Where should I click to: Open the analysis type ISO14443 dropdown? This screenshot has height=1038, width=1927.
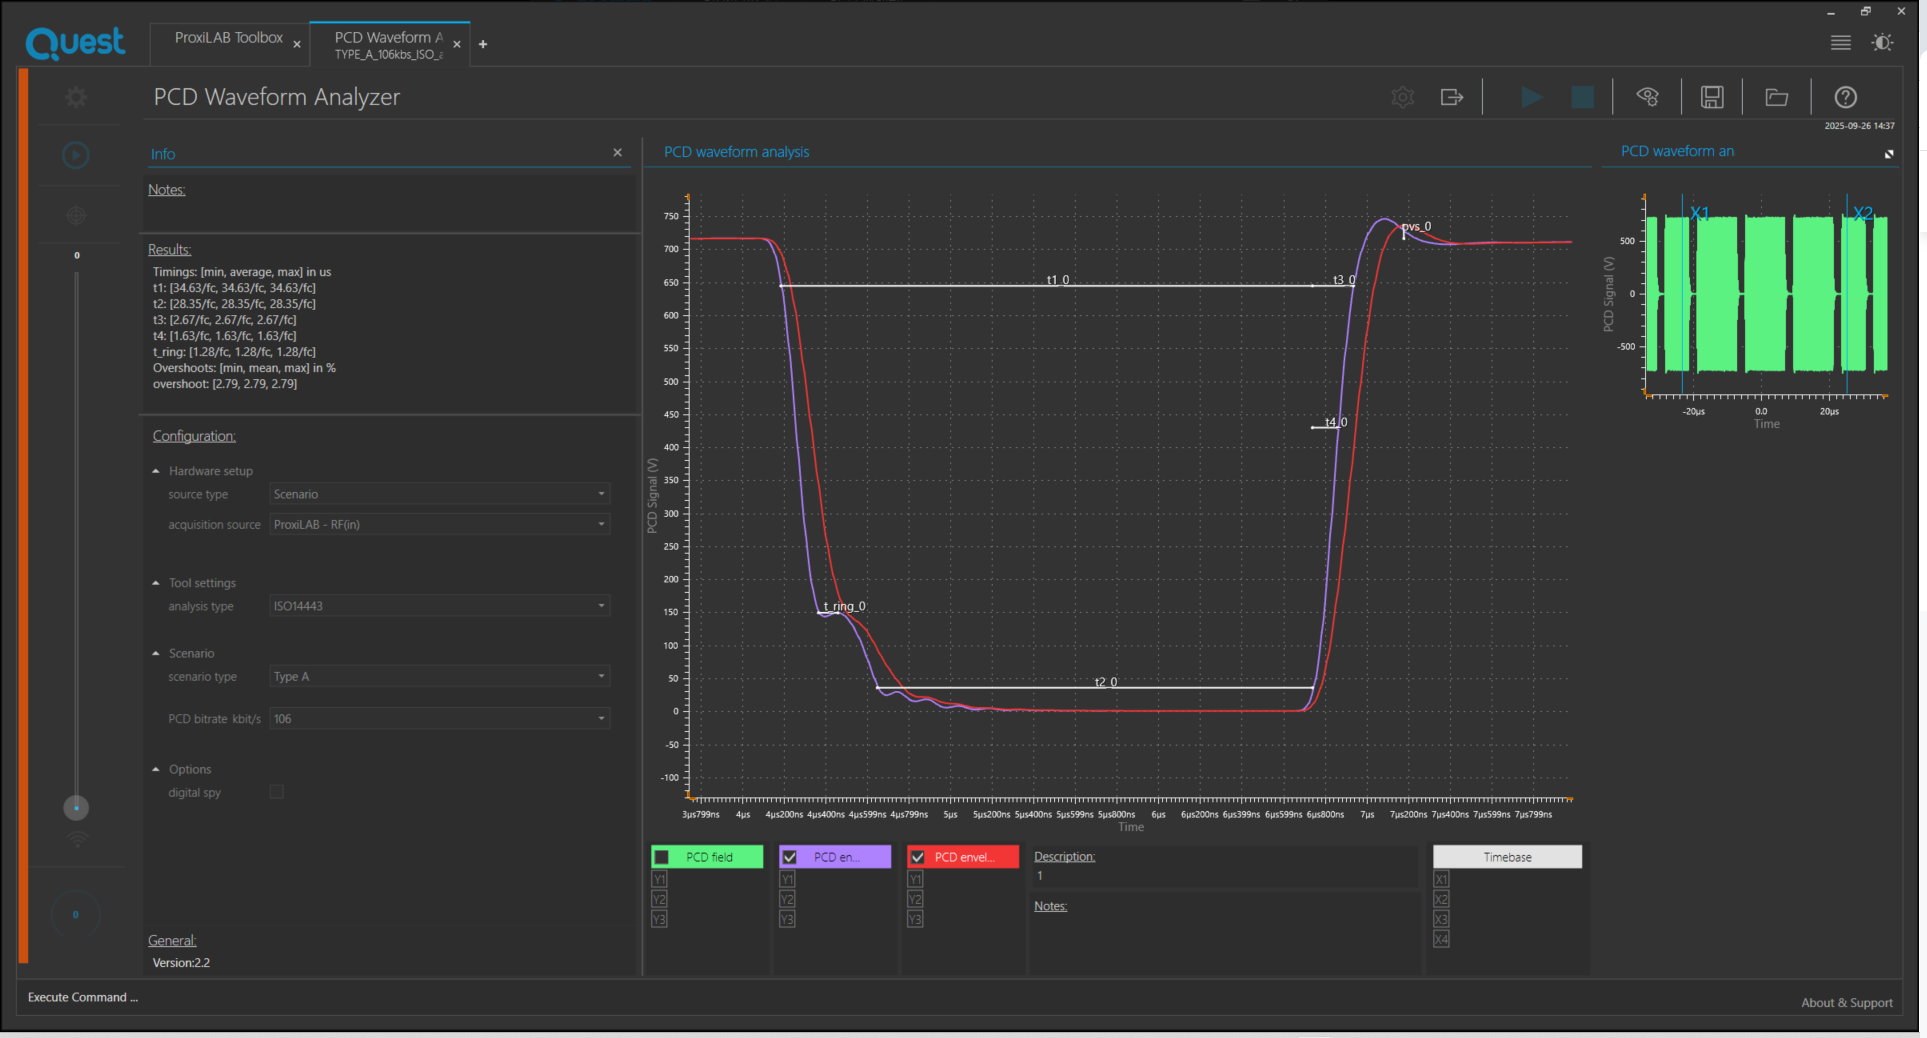click(x=439, y=606)
